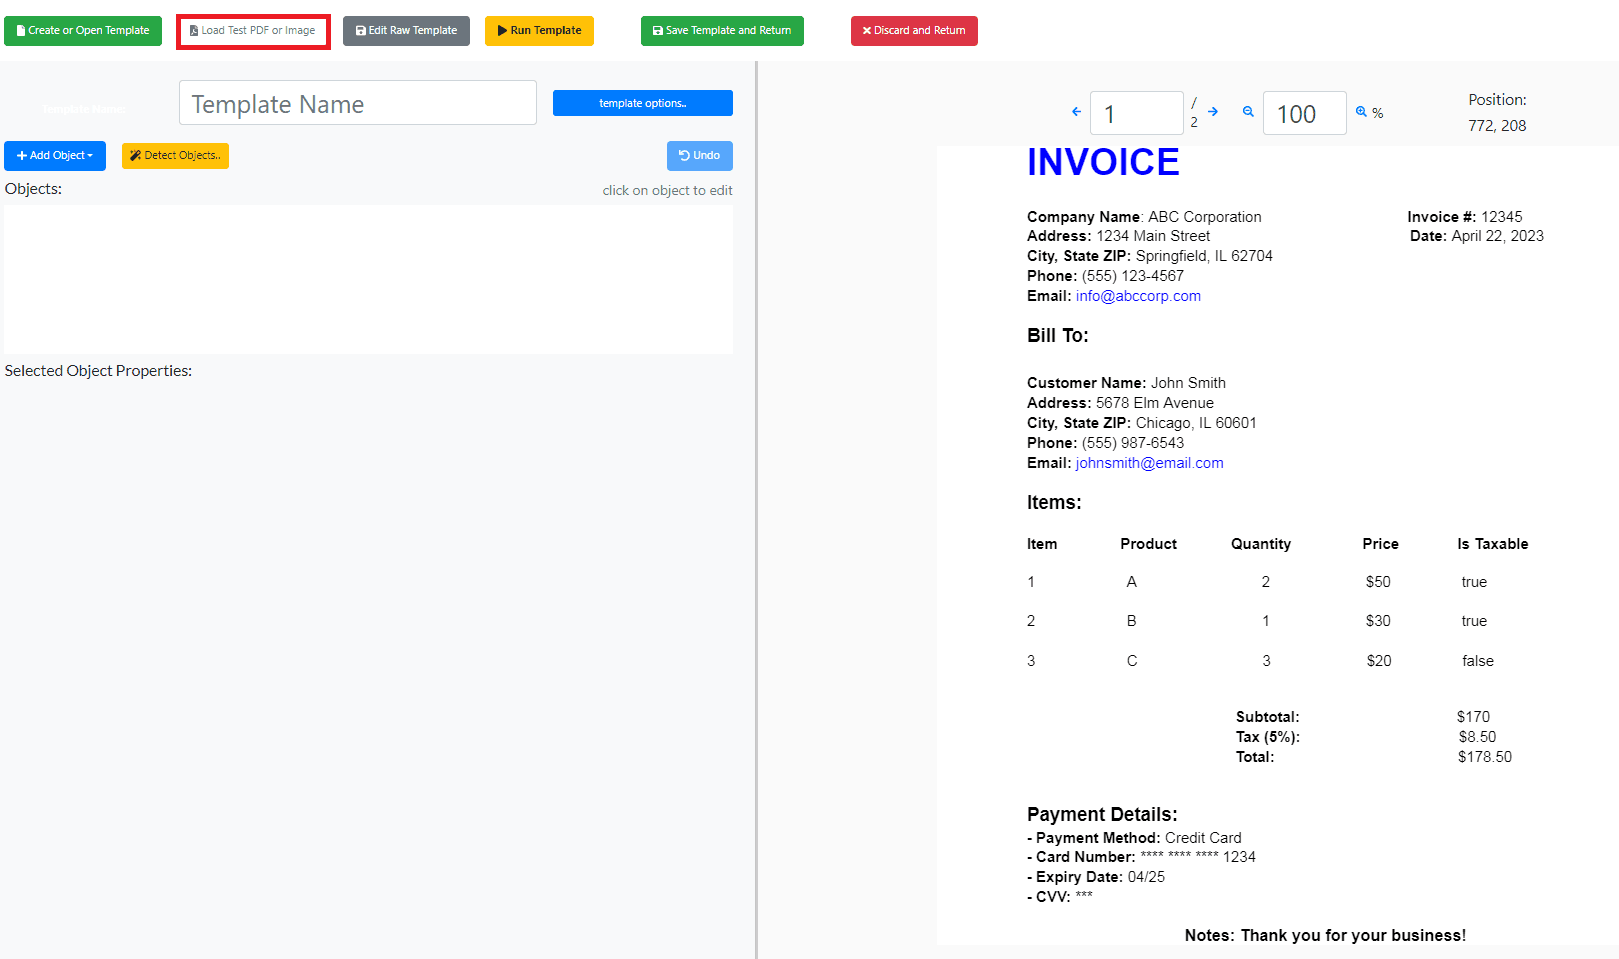Click Create or Open Template button
Screen dimensions: 1619x959
[x=83, y=31]
